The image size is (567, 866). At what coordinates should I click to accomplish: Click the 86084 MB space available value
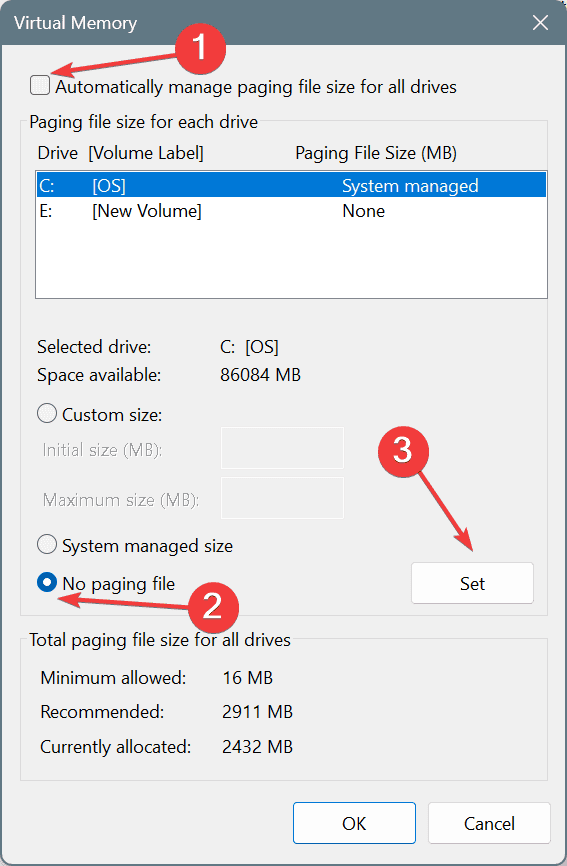[260, 375]
